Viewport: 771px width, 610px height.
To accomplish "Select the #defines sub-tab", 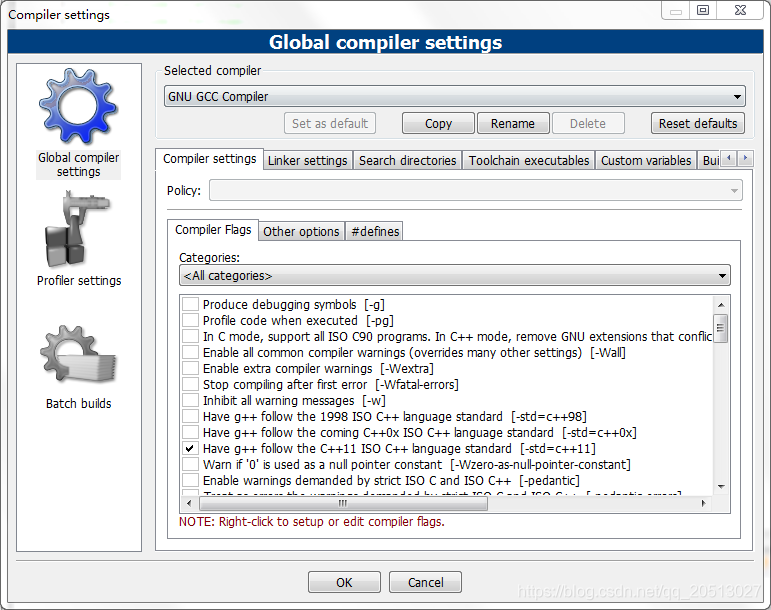I will (375, 232).
